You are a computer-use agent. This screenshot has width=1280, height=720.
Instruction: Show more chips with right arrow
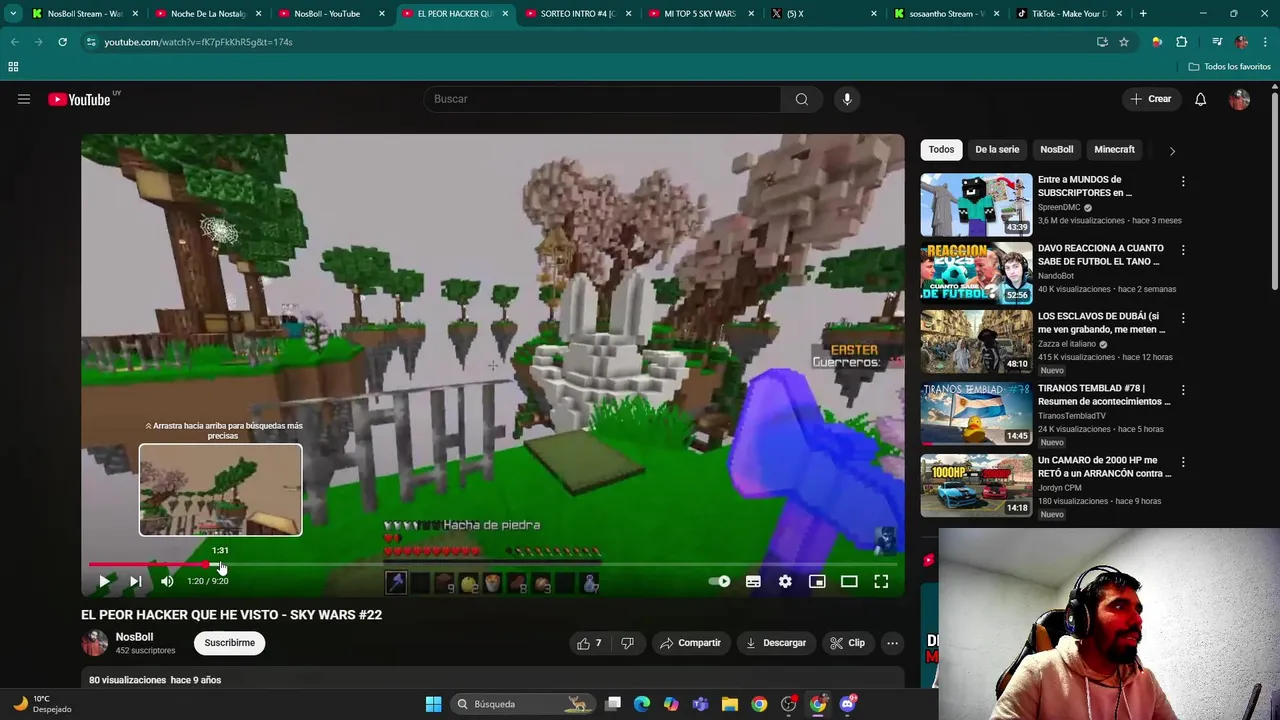pyautogui.click(x=1172, y=151)
